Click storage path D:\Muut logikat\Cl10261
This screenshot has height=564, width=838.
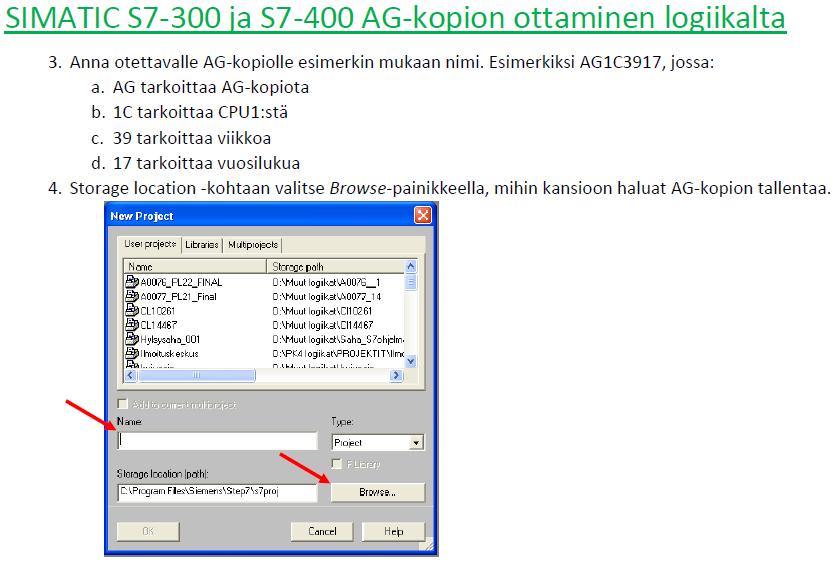tap(322, 311)
